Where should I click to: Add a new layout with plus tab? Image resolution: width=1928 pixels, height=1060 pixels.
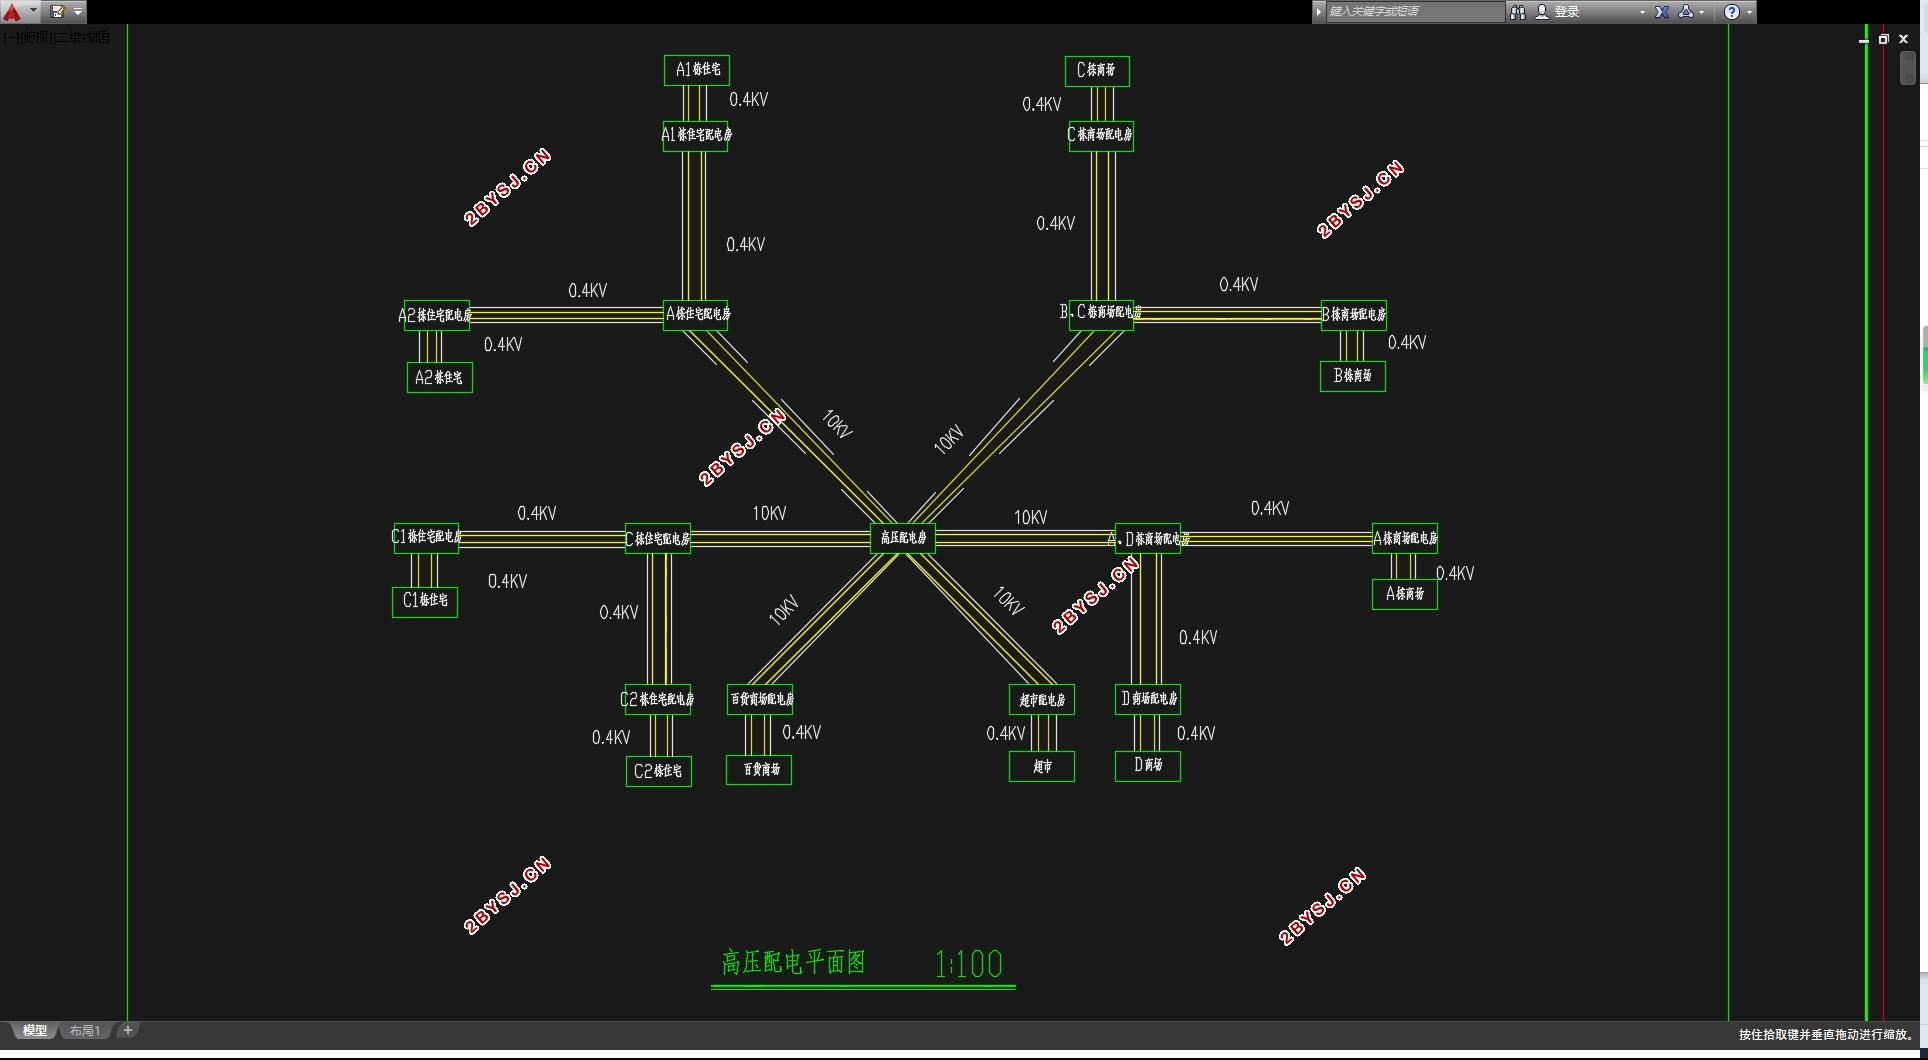tap(128, 1030)
